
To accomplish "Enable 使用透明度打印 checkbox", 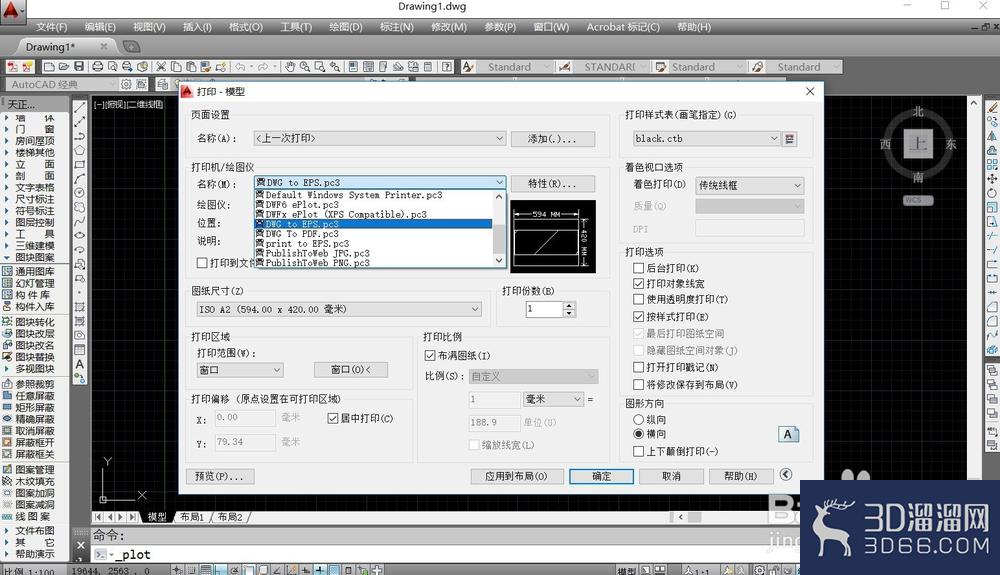I will point(638,299).
